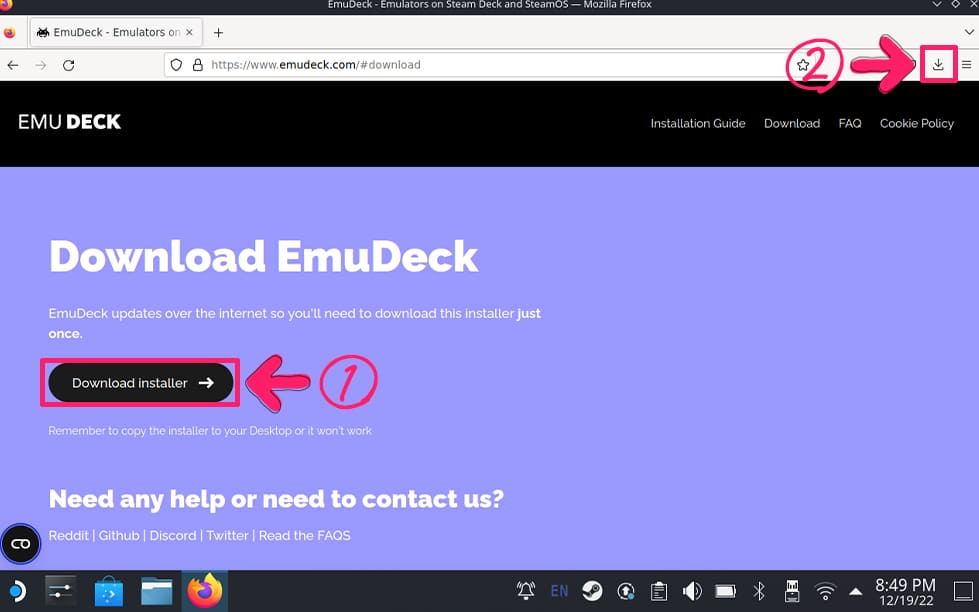View tracking protection shield info

(176, 65)
